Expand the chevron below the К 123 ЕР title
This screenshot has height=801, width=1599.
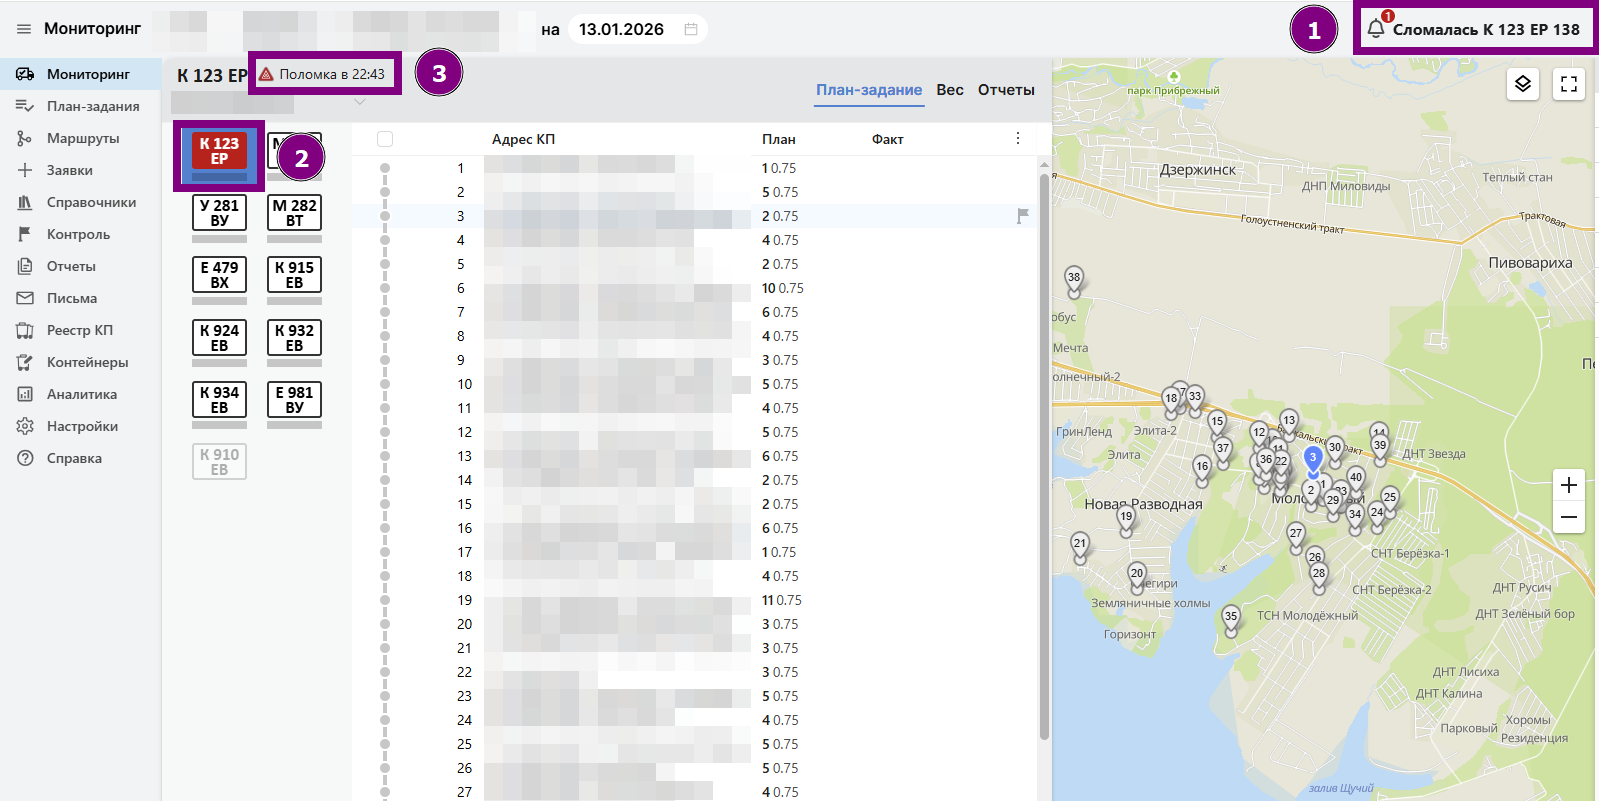(360, 102)
